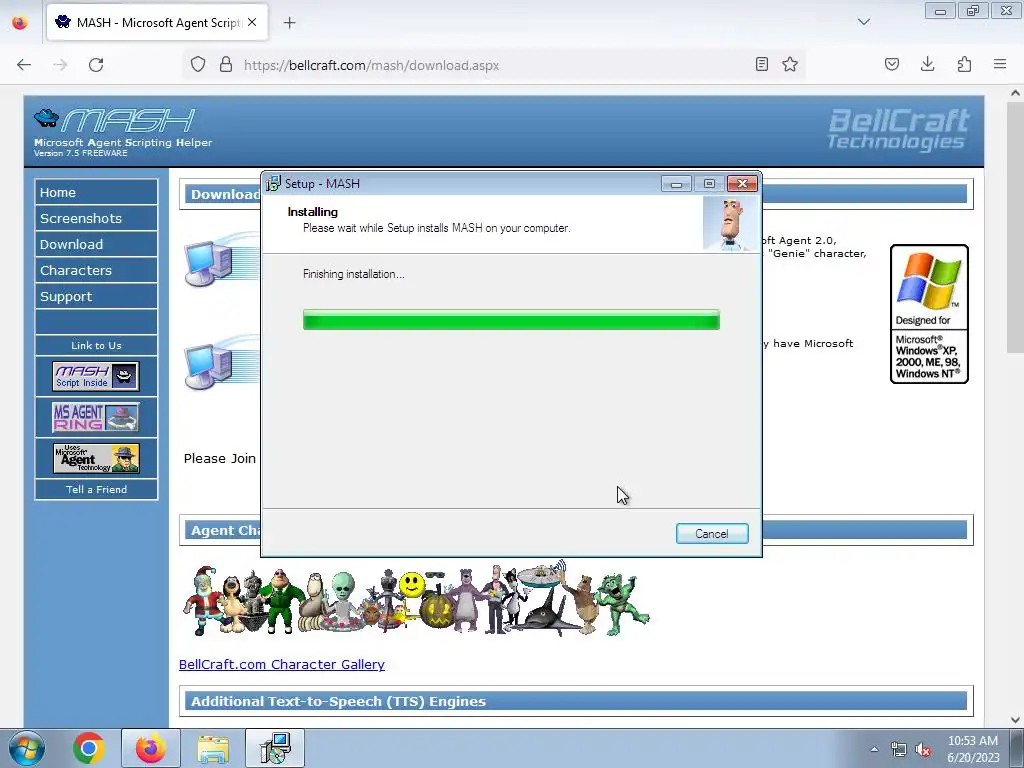Click the scrollbar down arrow
The width and height of the screenshot is (1024, 768).
click(x=1015, y=720)
